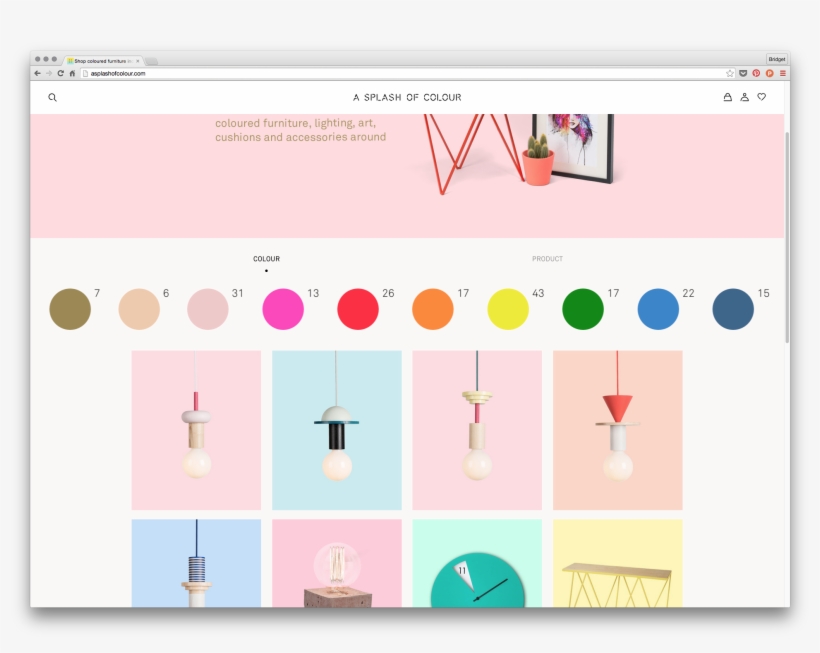The image size is (820, 653).
Task: Reload the page with the refresh icon
Action: (61, 73)
